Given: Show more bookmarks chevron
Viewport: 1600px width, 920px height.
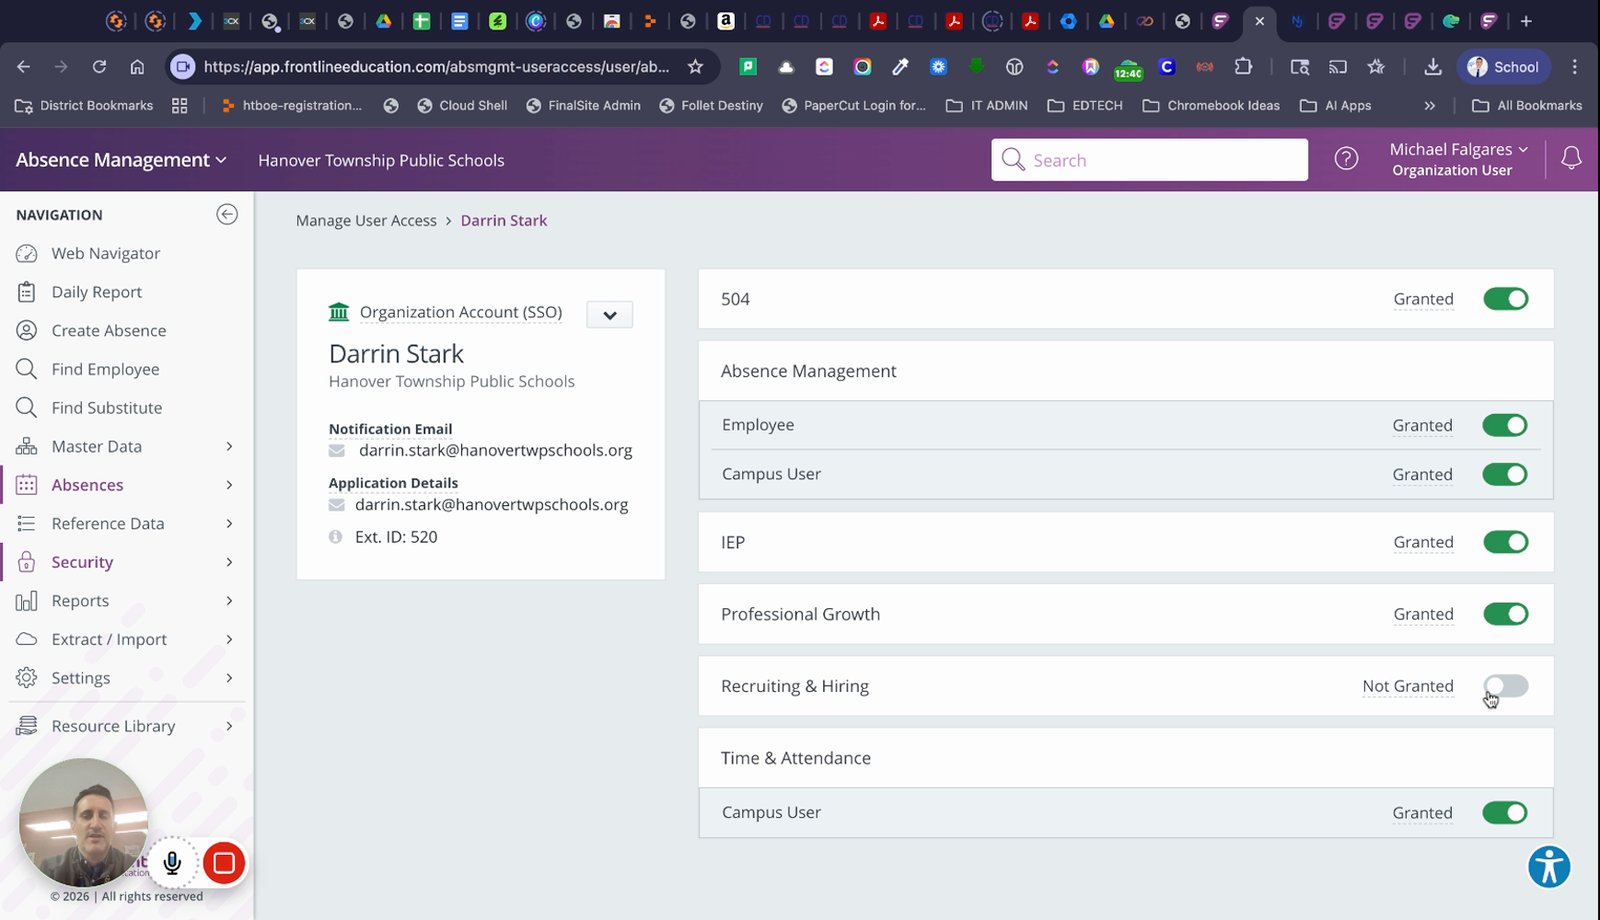Looking at the screenshot, I should (x=1429, y=105).
